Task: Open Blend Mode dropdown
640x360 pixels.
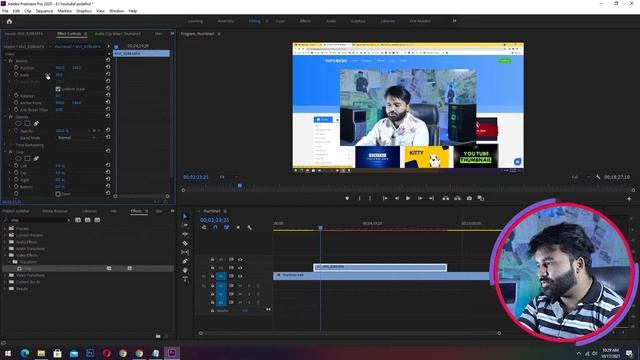Action: coord(76,138)
